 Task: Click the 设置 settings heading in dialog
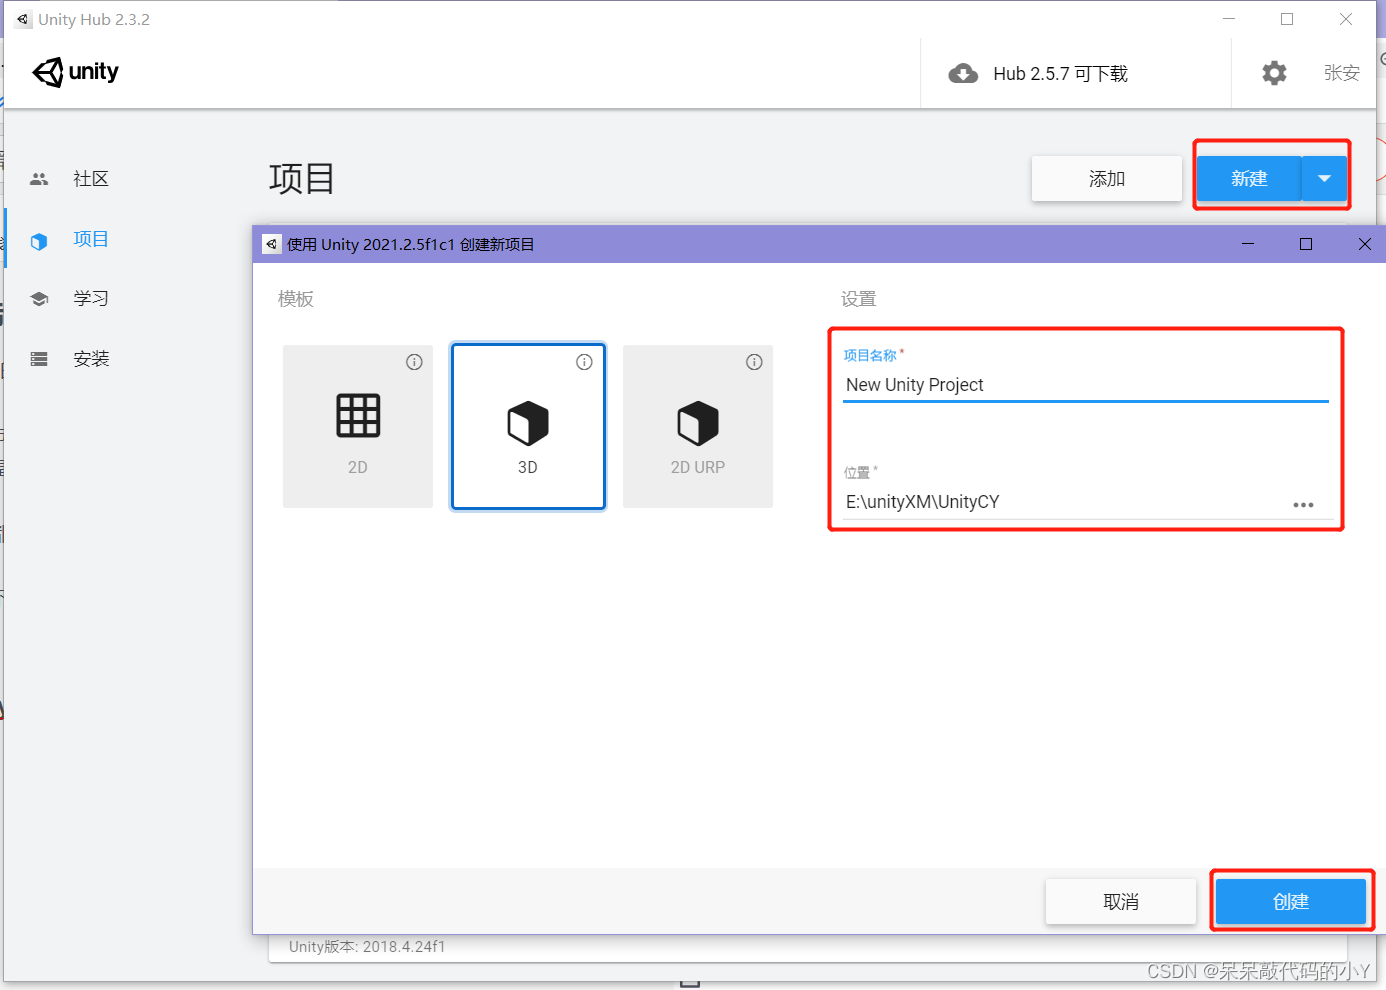(858, 299)
